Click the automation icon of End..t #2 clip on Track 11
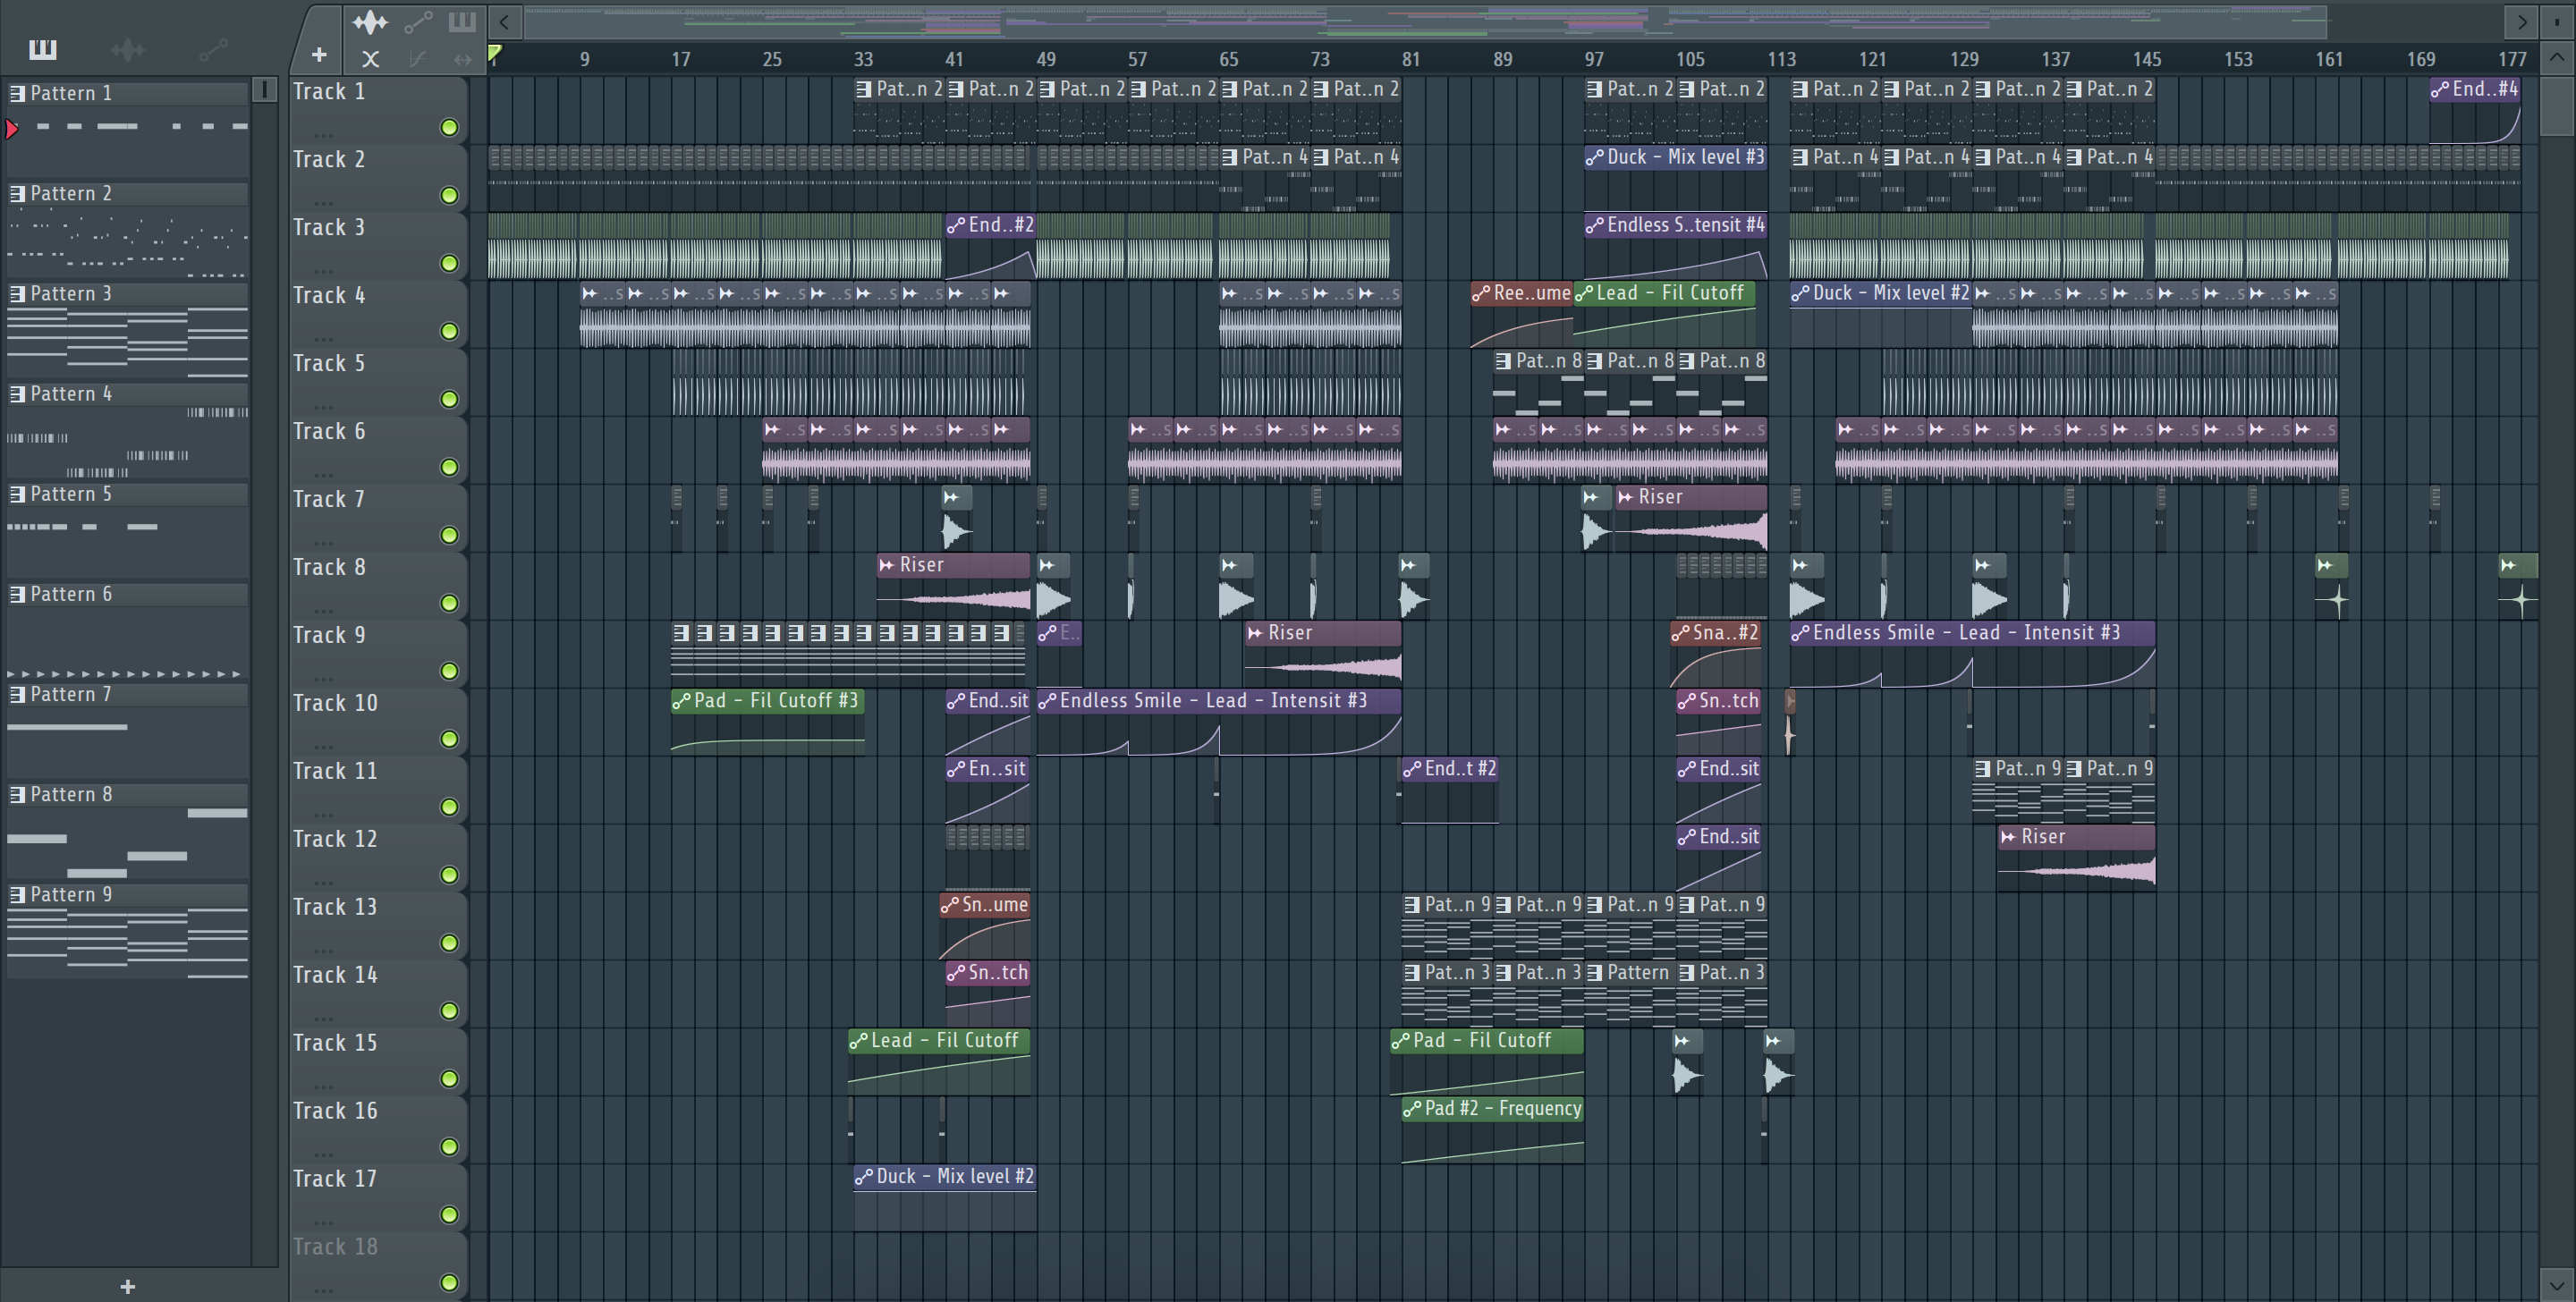 coord(1412,768)
